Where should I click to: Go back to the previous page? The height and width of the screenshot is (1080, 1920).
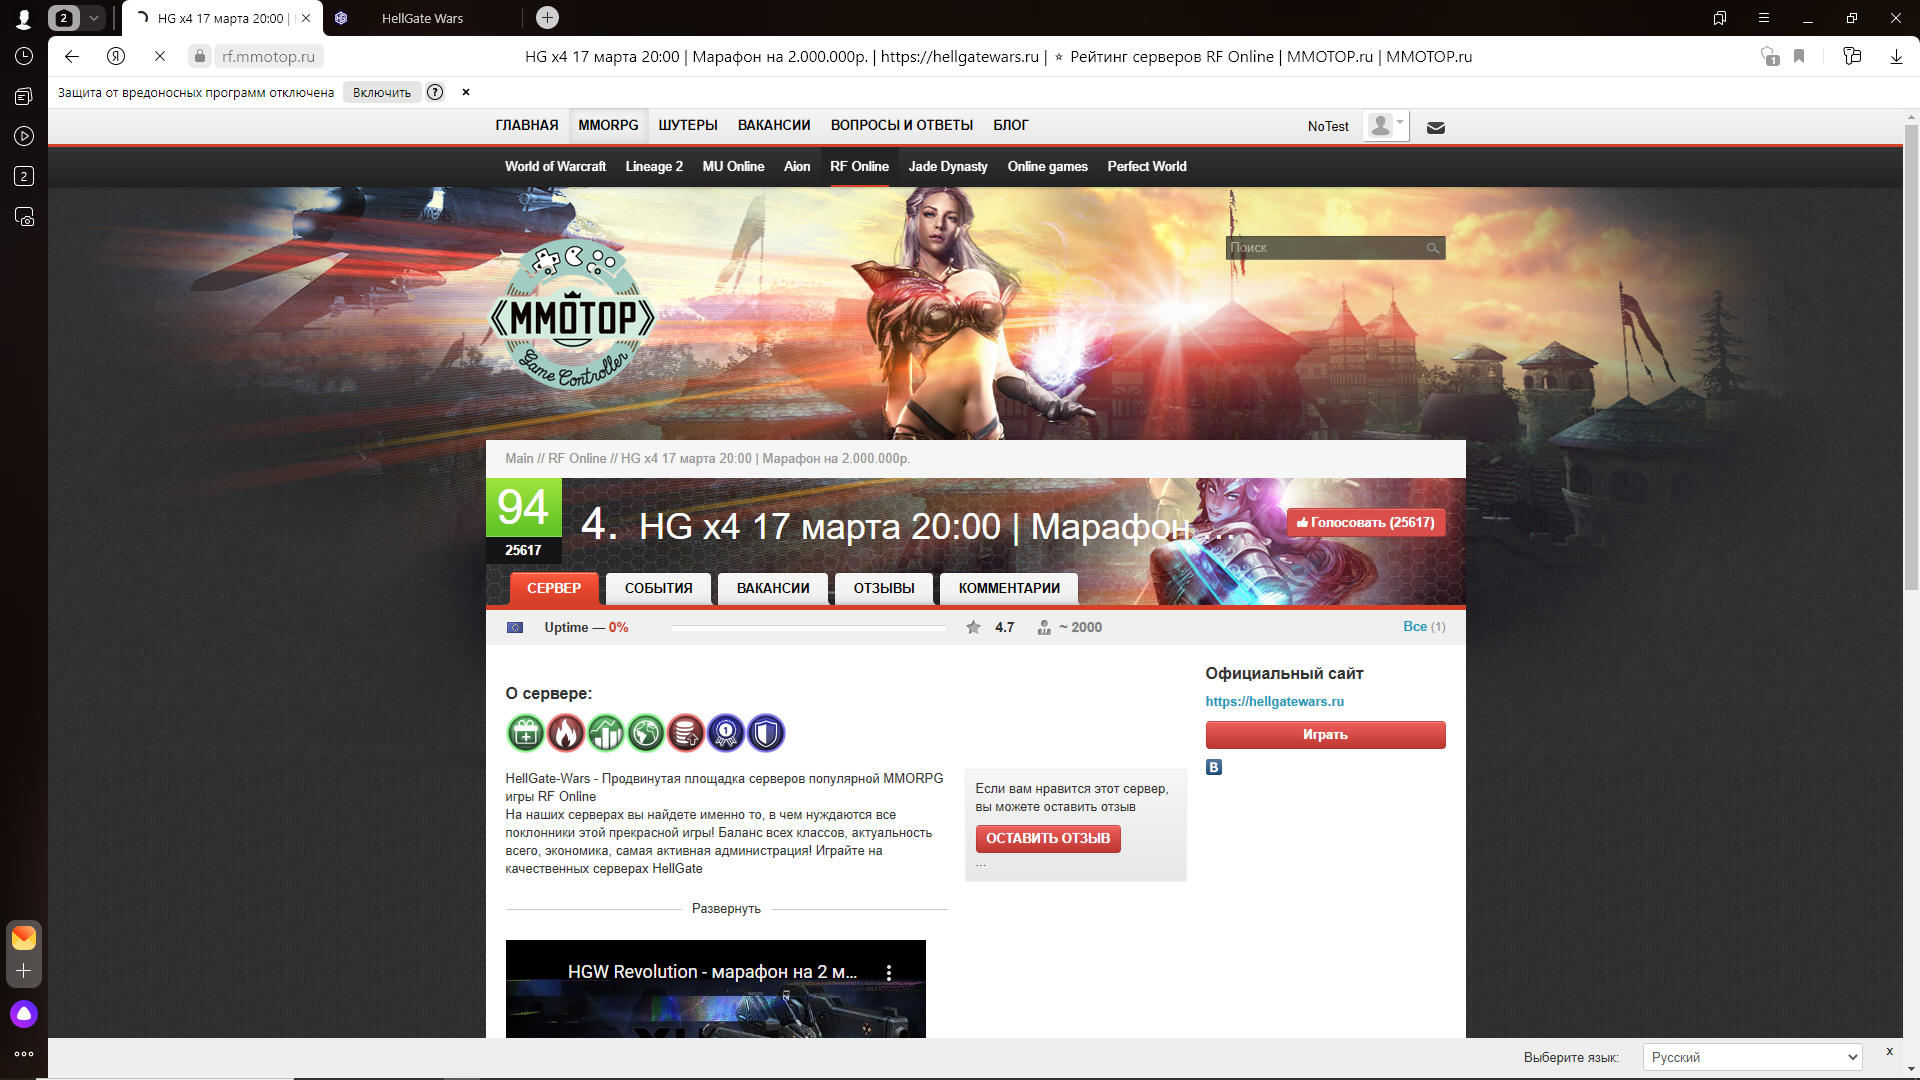click(72, 57)
